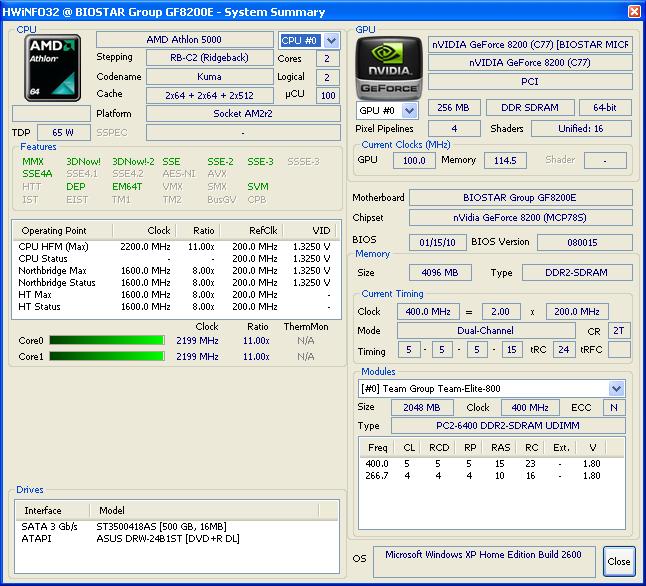Click the Close button

coord(619,561)
